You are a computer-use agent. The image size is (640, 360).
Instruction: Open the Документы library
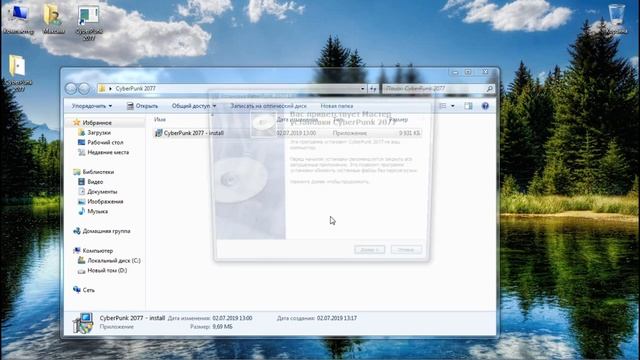(x=102, y=191)
